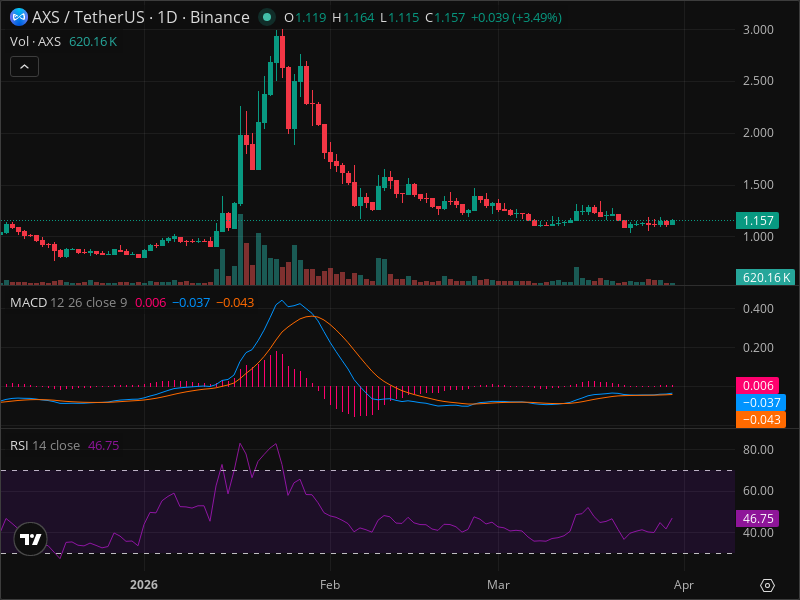Click MACD histogram value 0.006 in legend

(151, 303)
